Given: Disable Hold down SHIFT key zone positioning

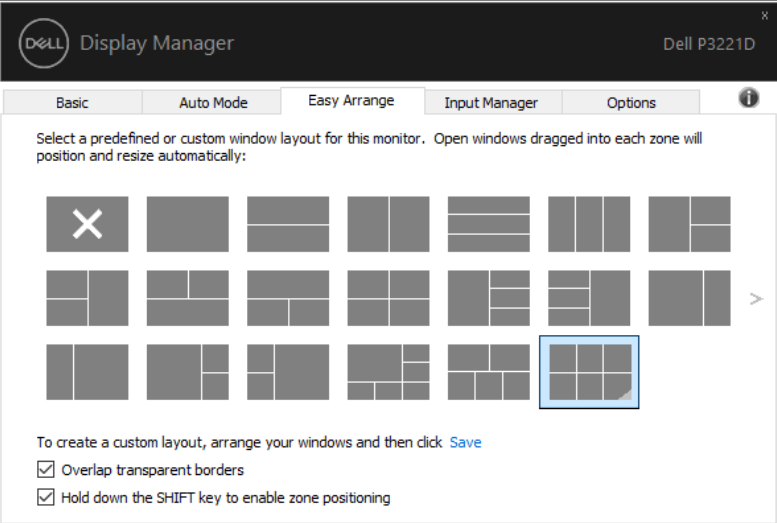Looking at the screenshot, I should 46,497.
